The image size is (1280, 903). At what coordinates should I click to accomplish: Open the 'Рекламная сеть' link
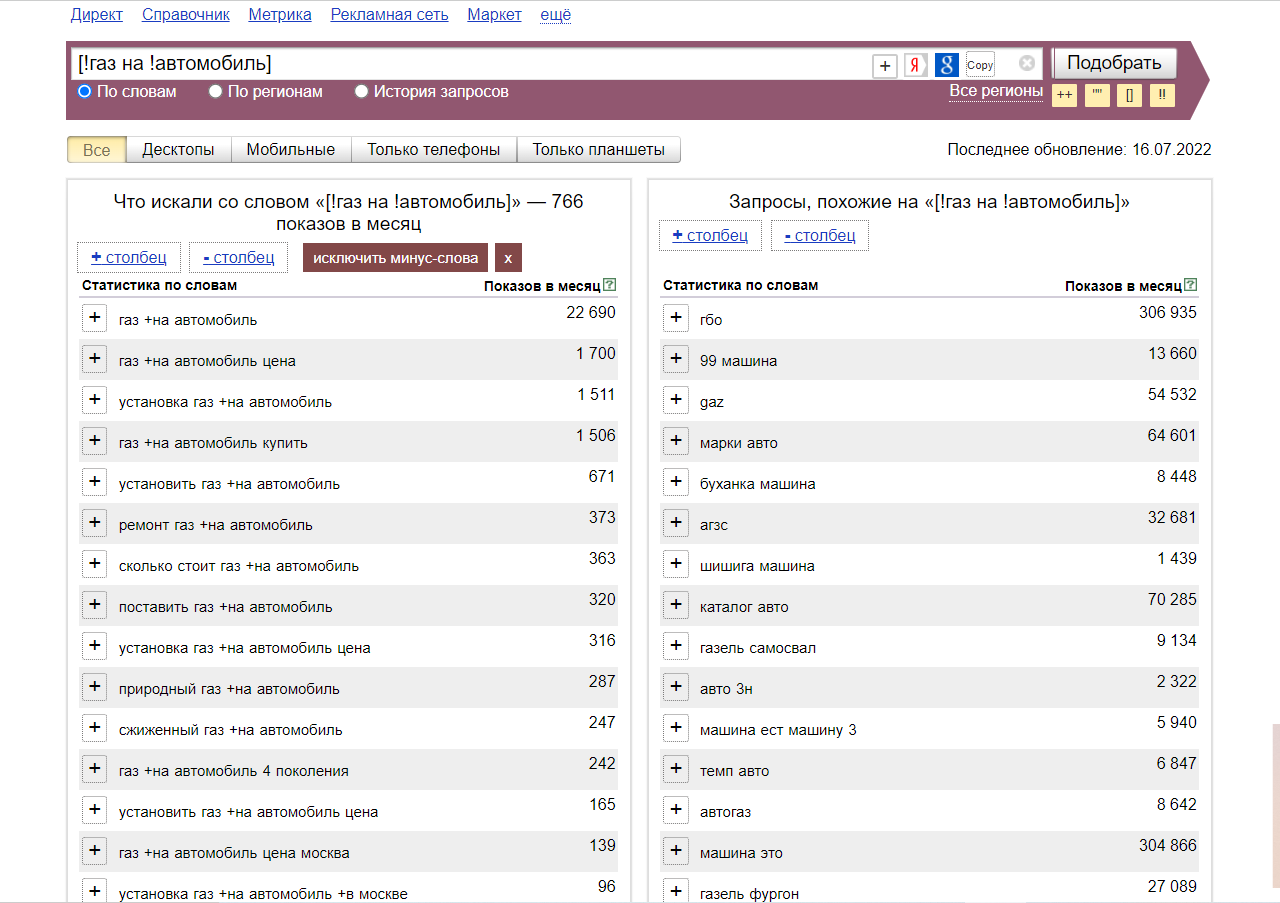point(389,14)
